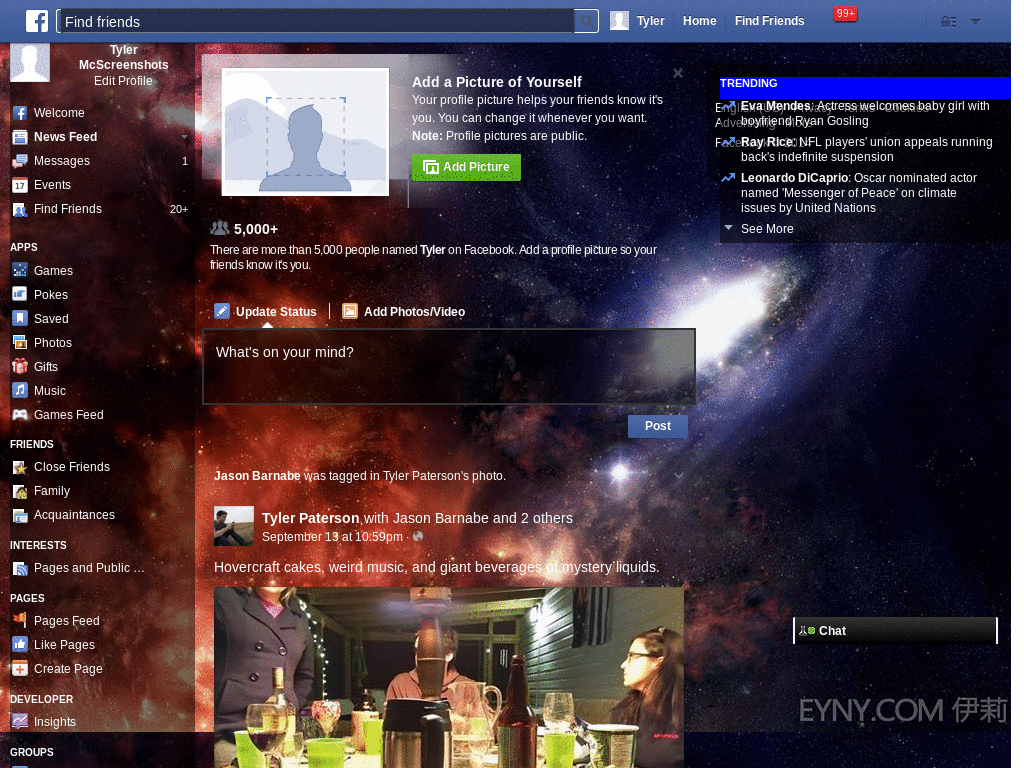Viewport: 1024px width, 768px height.
Task: Click the What's on your mind box
Action: [449, 366]
